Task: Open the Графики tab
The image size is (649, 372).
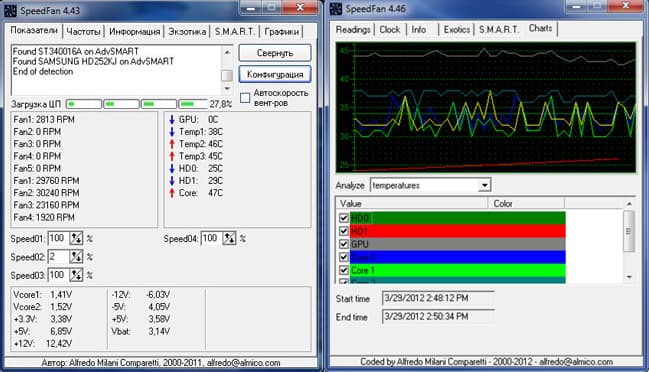Action: pos(281,32)
